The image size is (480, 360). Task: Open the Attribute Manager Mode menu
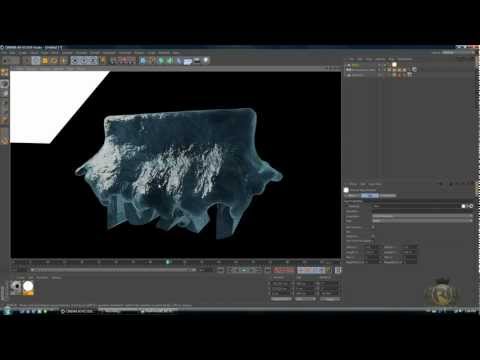click(x=353, y=184)
